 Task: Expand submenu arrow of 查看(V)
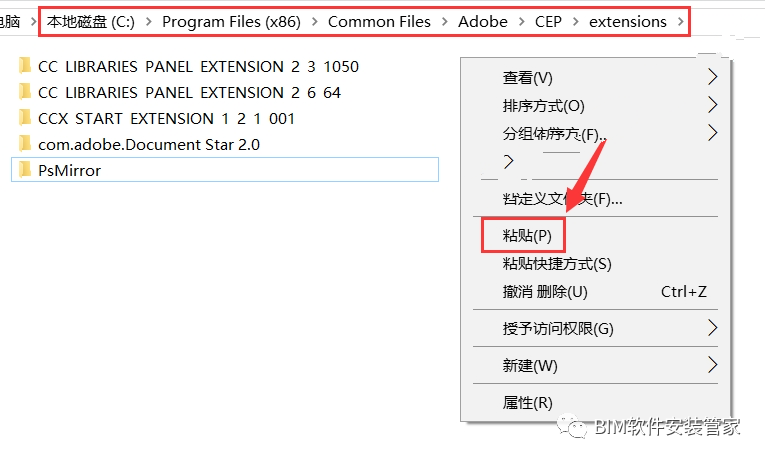pyautogui.click(x=712, y=77)
